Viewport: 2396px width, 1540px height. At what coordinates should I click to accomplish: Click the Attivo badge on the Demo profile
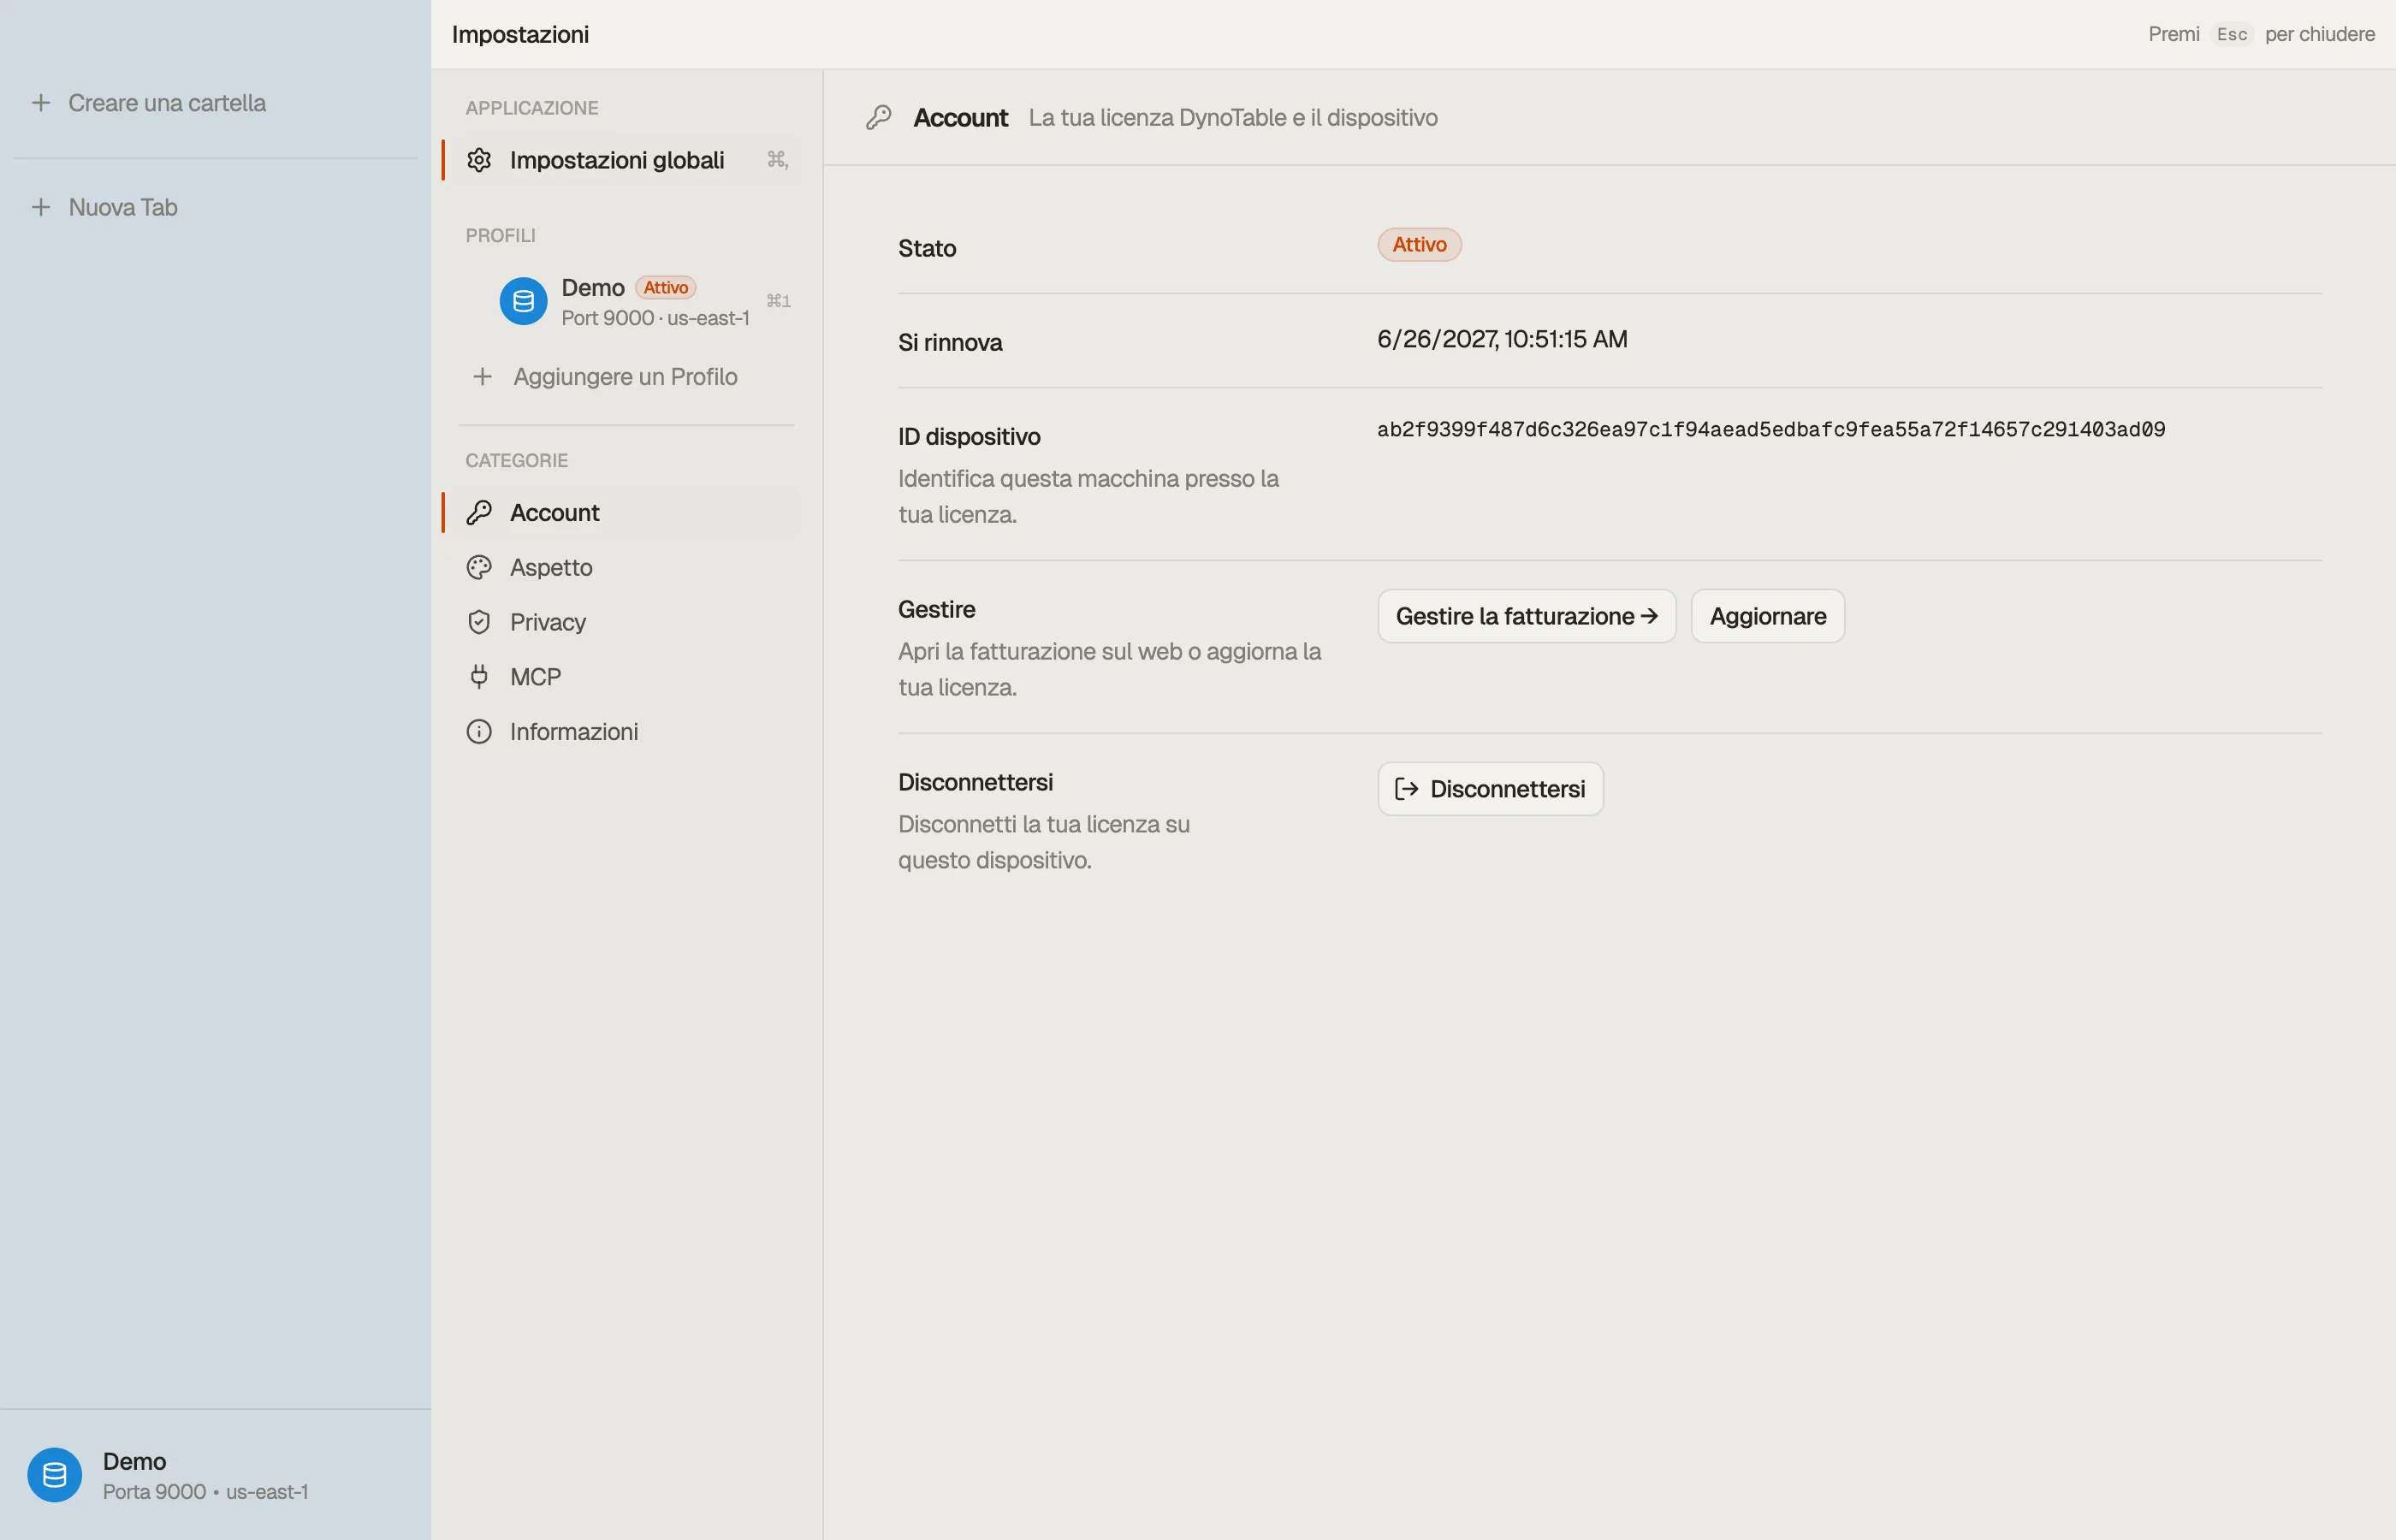coord(665,287)
